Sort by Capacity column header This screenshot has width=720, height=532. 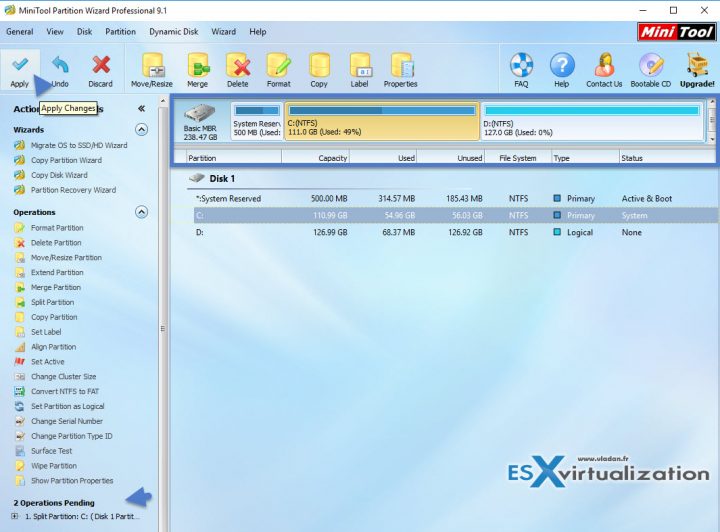[316, 158]
